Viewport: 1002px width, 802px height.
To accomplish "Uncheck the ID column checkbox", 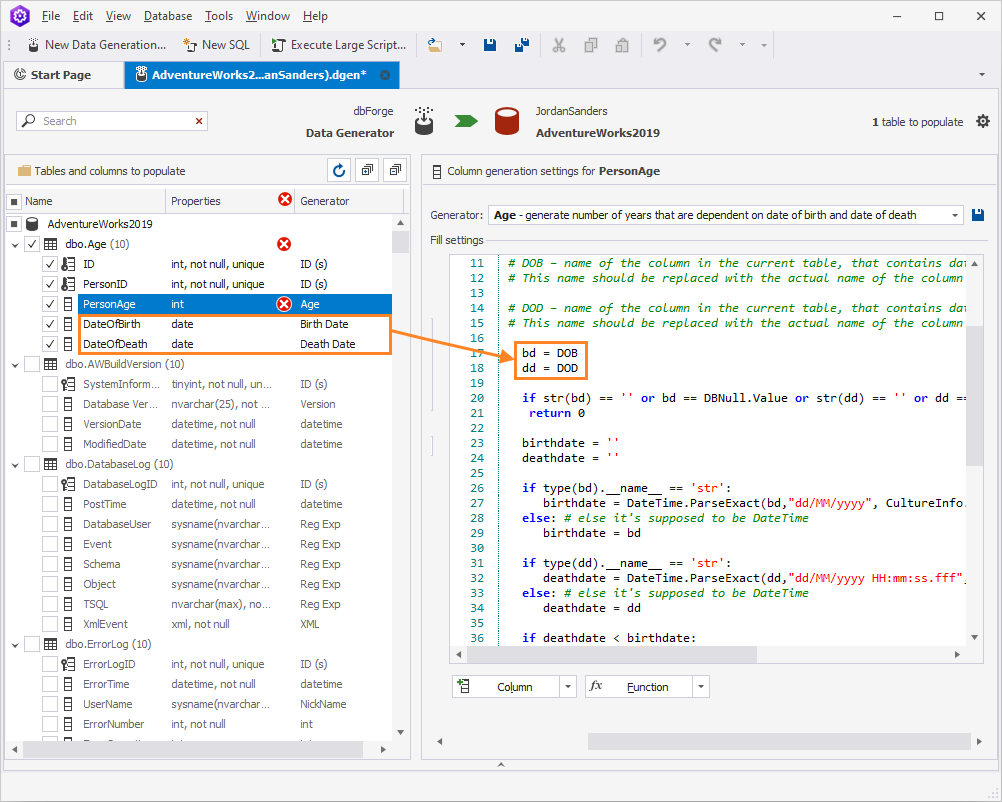I will click(50, 264).
